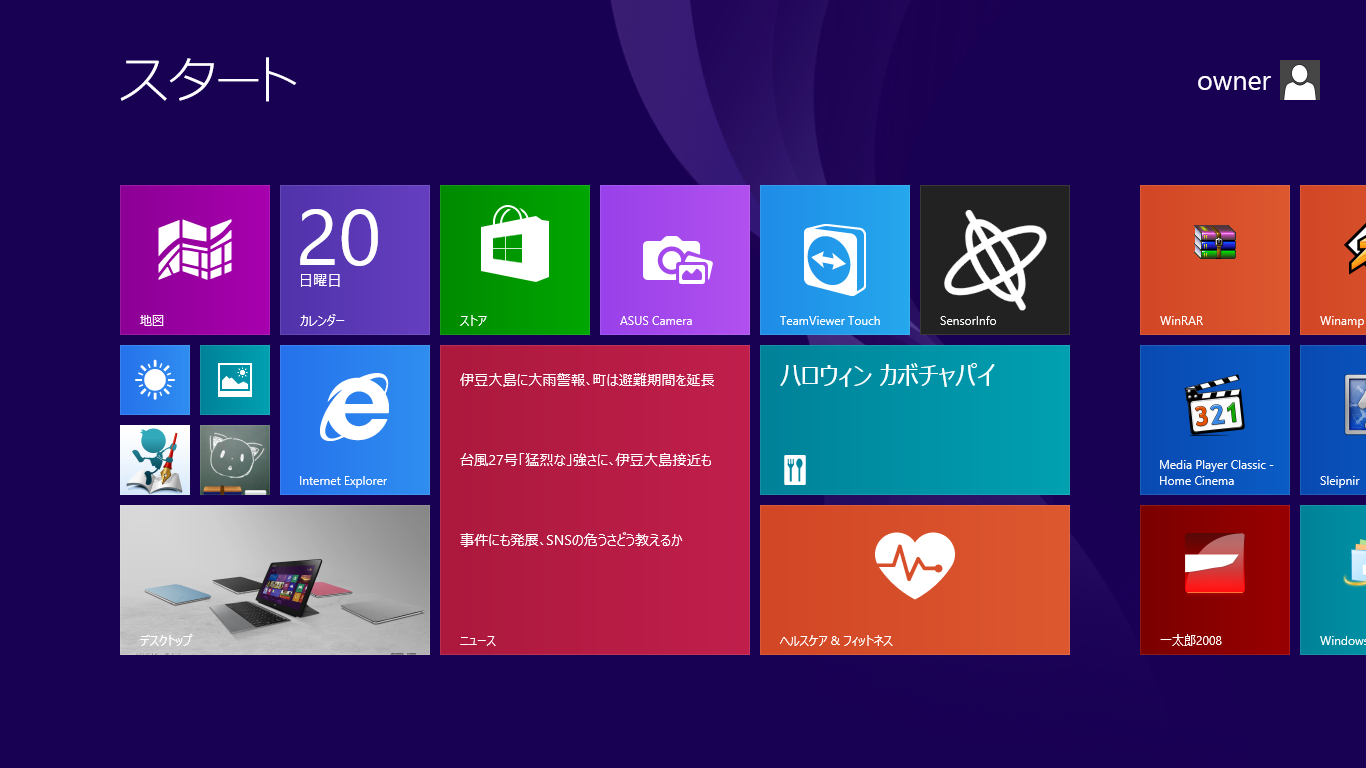Open the 一太郎2008 tile

(1215, 580)
